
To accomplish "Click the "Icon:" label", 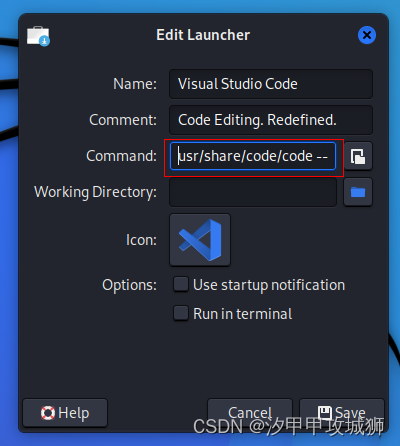I will point(141,240).
